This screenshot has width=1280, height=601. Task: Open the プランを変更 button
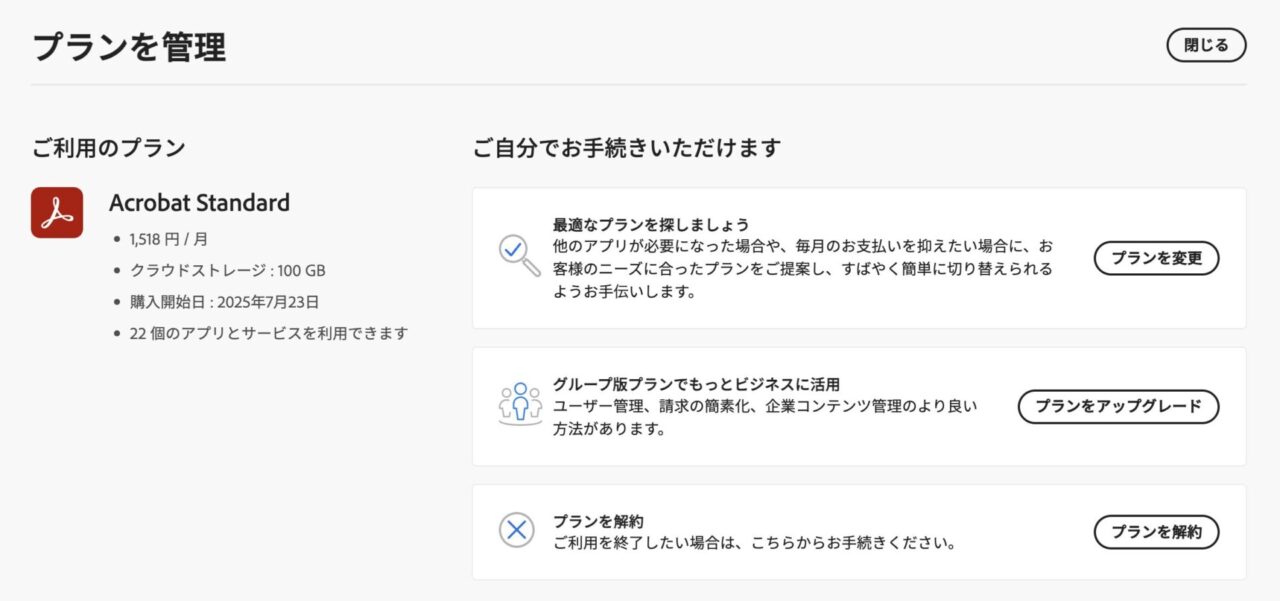tap(1156, 258)
